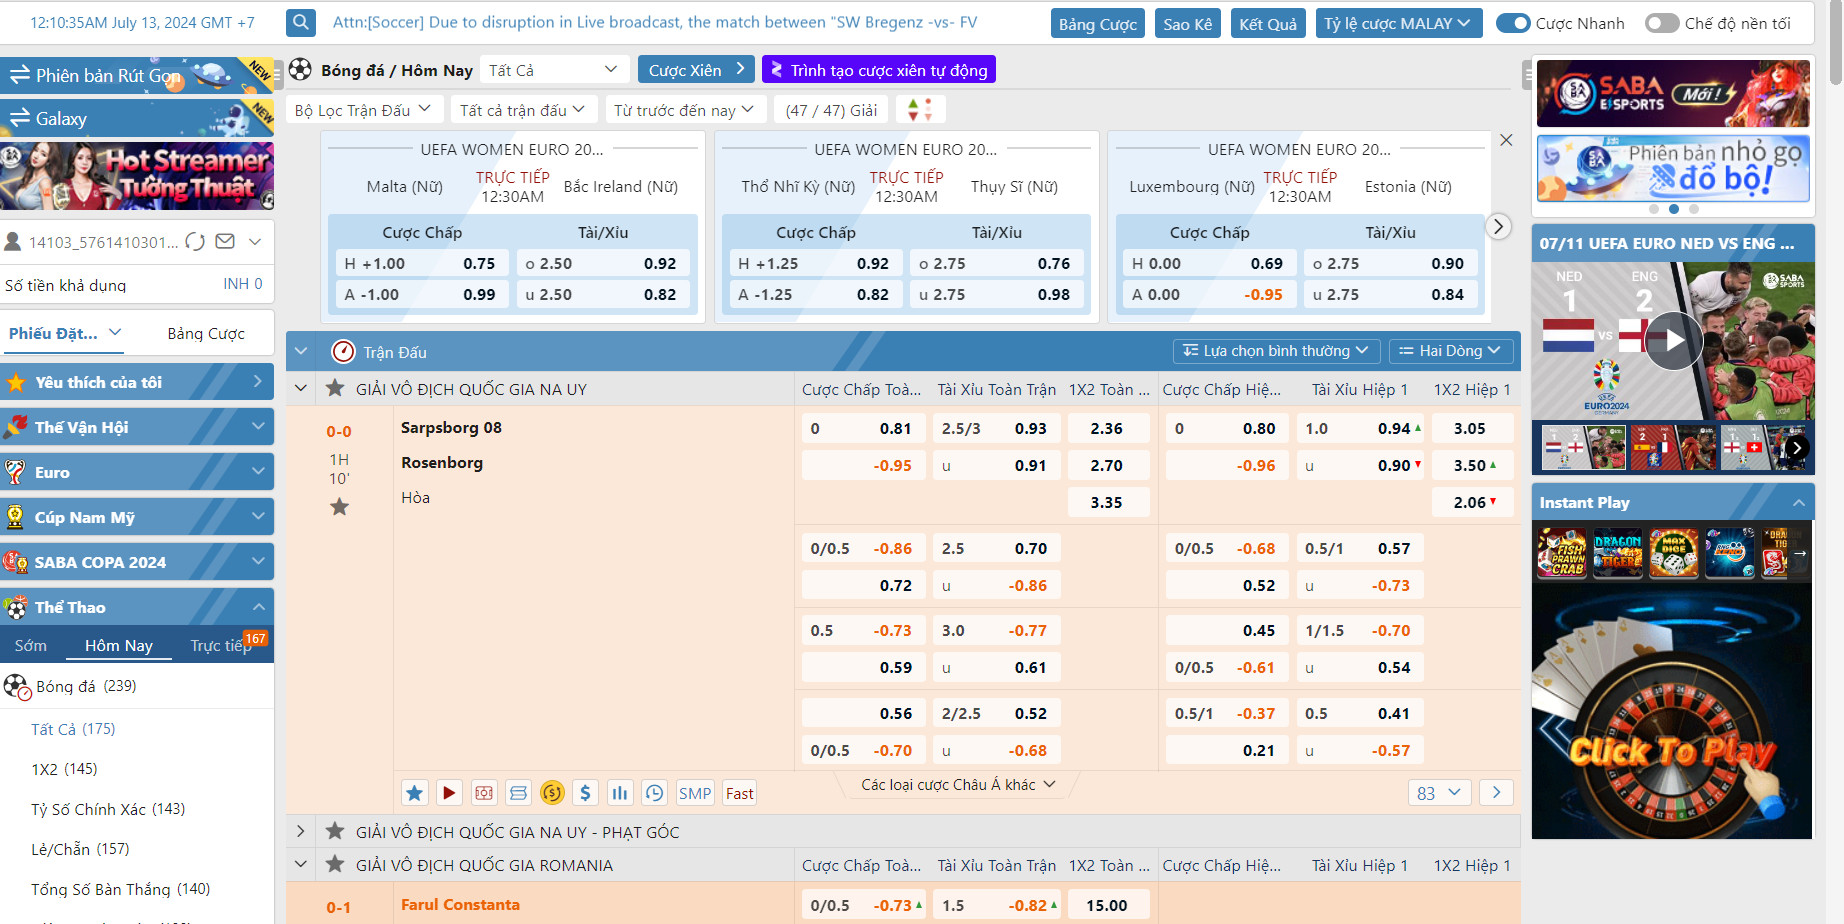
Task: Open the Cược Xiên parlay button
Action: tap(696, 70)
